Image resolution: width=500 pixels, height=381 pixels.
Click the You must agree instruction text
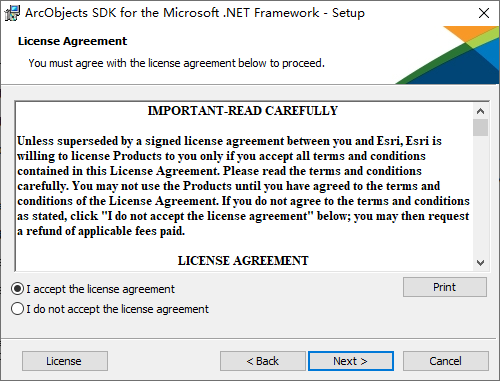[x=176, y=63]
